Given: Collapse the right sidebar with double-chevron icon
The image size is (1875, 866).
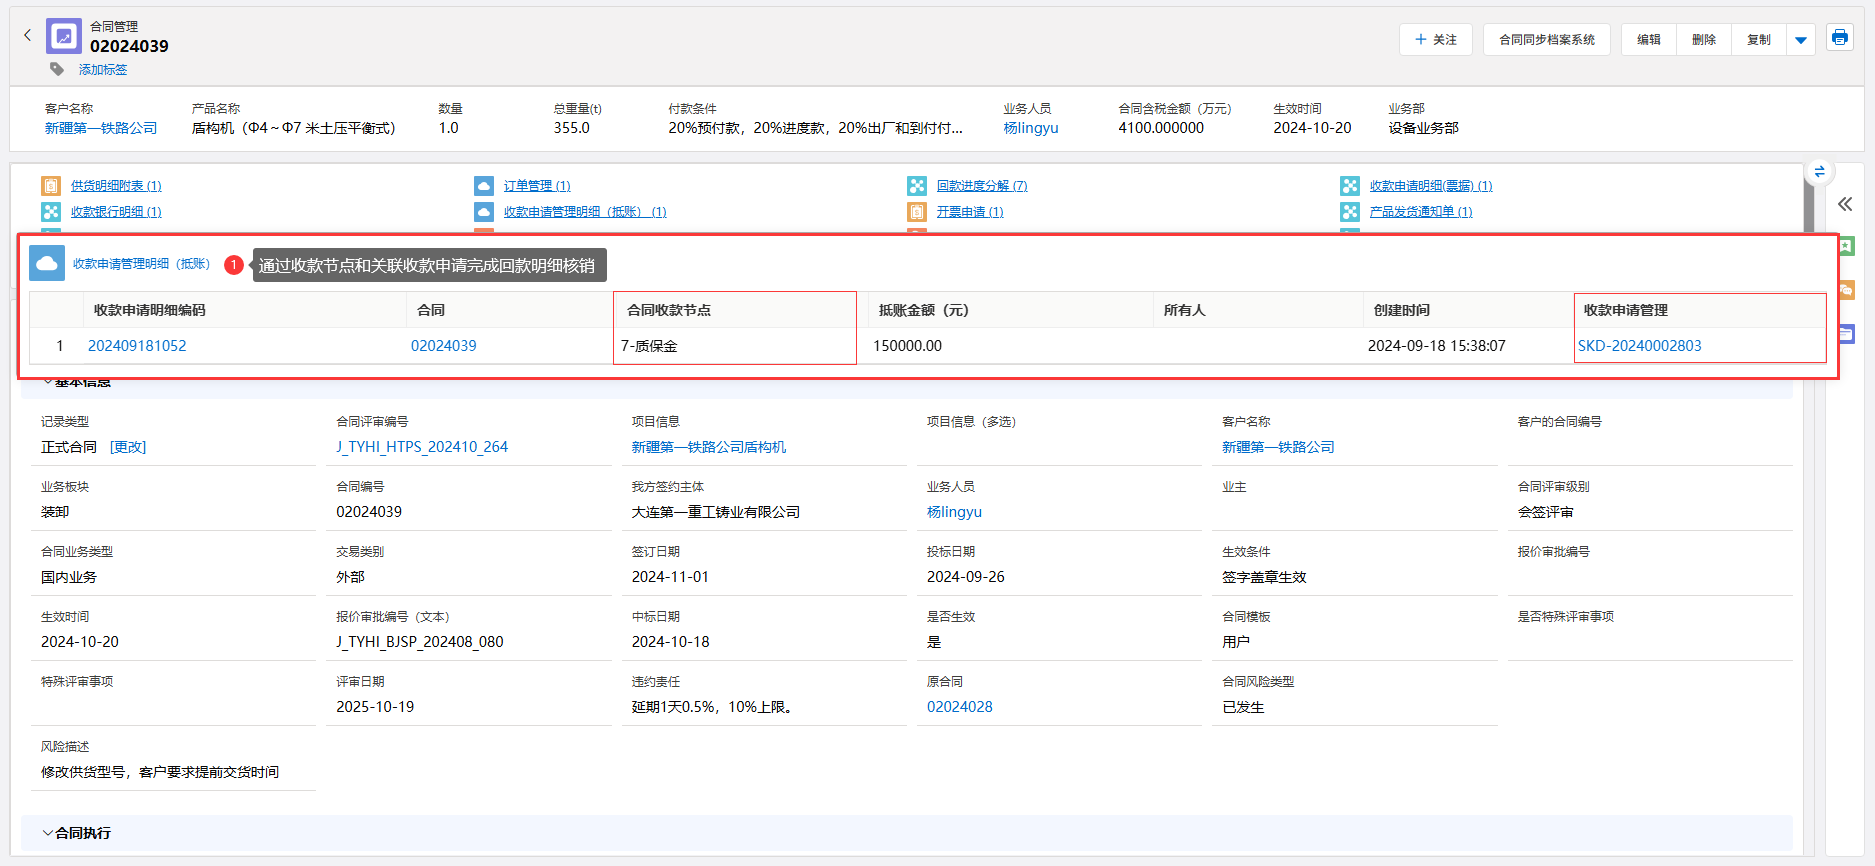Looking at the screenshot, I should (1845, 204).
